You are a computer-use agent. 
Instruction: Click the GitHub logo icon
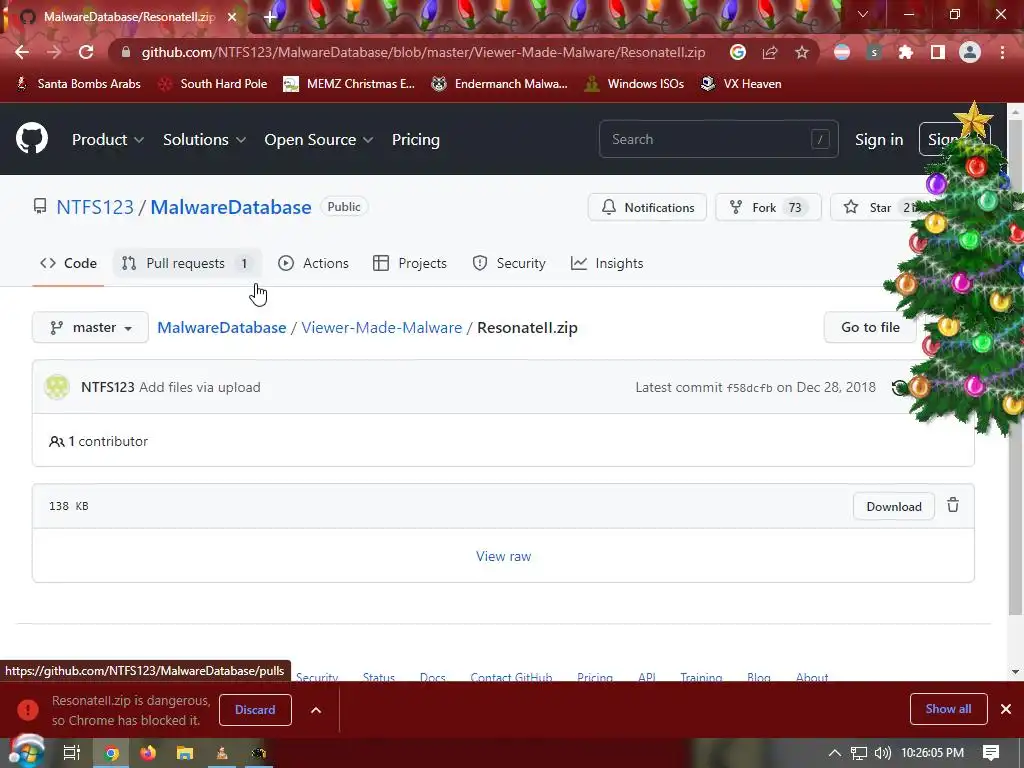click(x=32, y=139)
